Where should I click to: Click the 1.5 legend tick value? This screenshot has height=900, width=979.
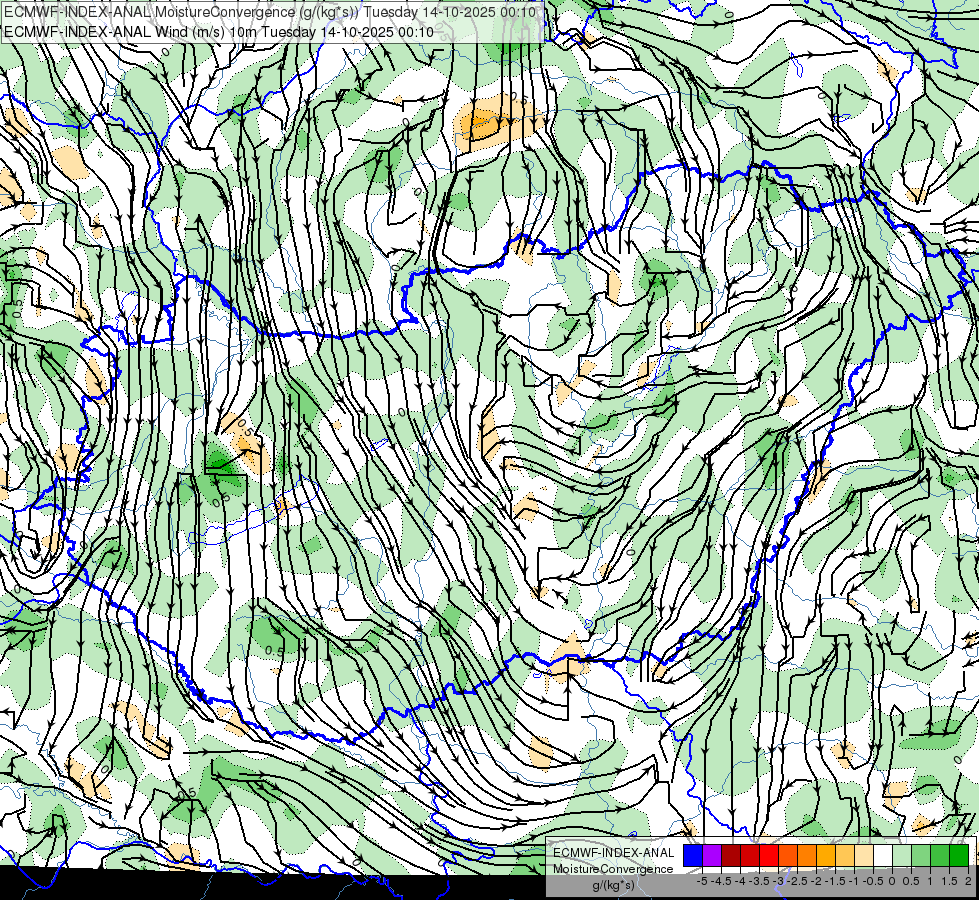pyautogui.click(x=950, y=881)
